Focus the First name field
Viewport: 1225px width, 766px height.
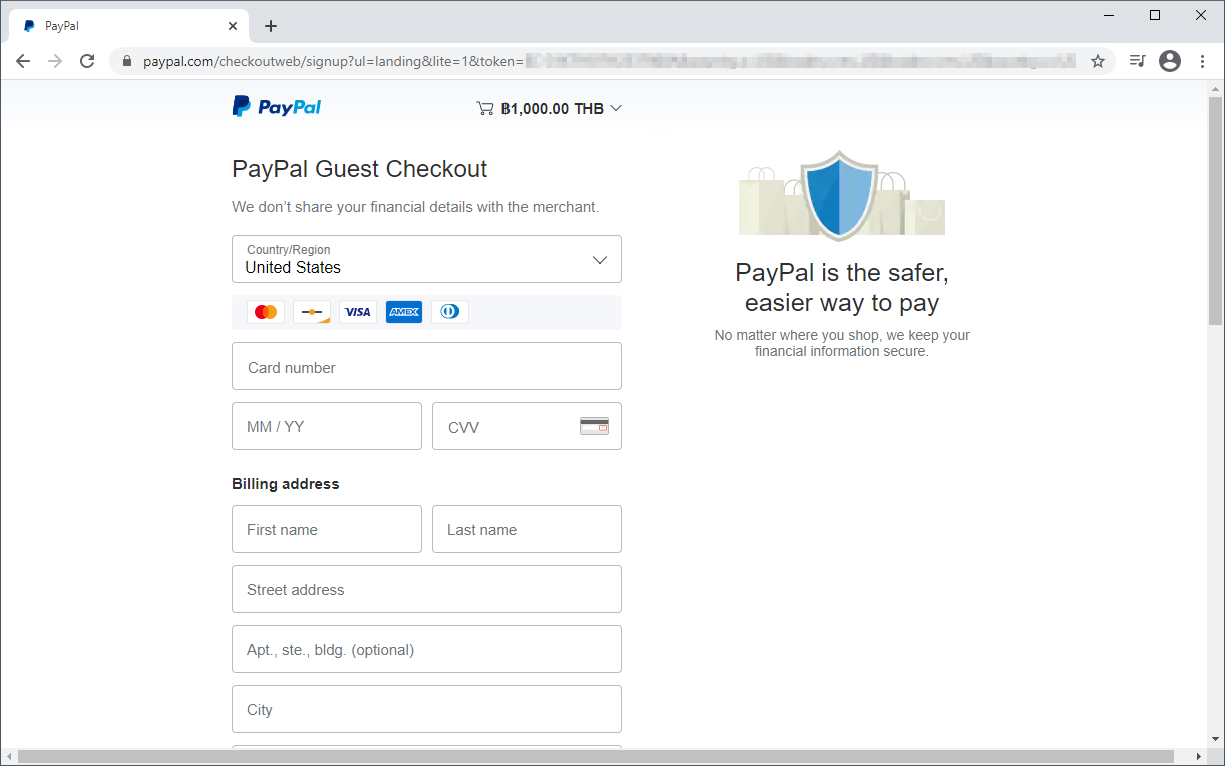point(327,529)
